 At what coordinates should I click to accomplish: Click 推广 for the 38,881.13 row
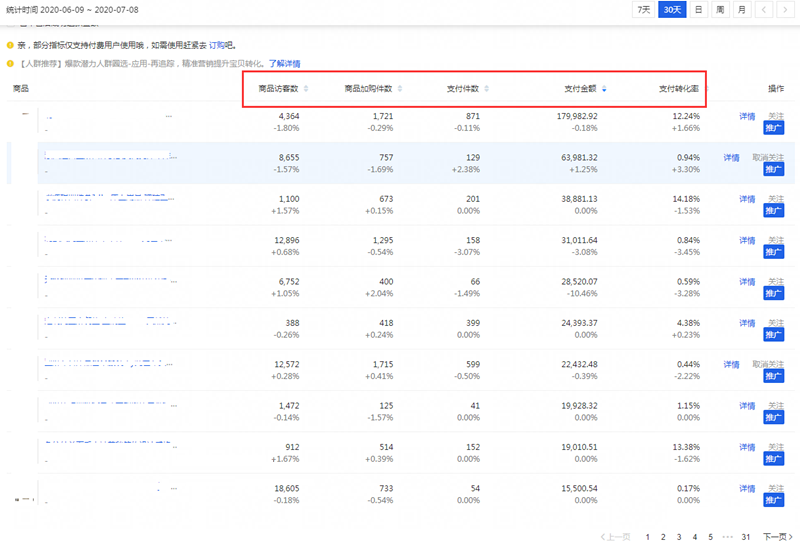click(773, 210)
